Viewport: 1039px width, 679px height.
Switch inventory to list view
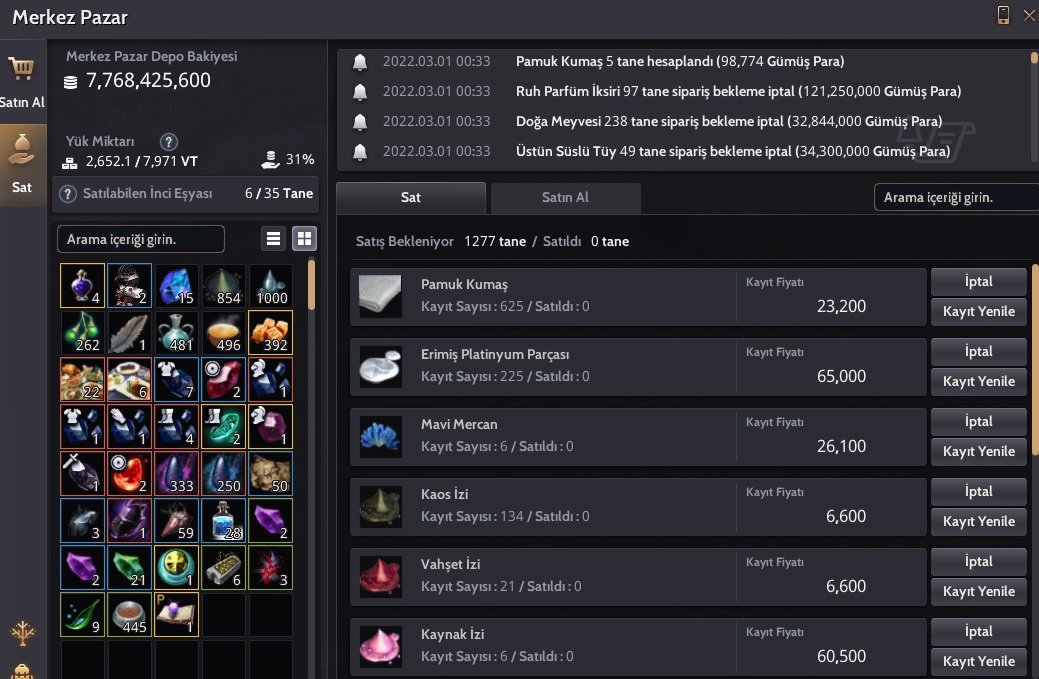pos(273,238)
